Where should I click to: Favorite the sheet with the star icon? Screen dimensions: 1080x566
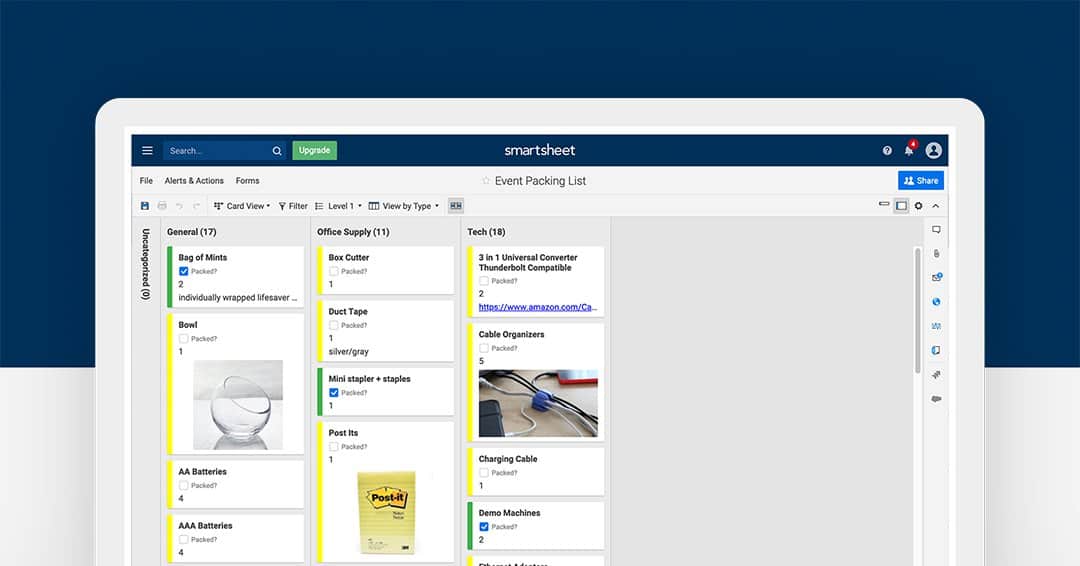486,181
